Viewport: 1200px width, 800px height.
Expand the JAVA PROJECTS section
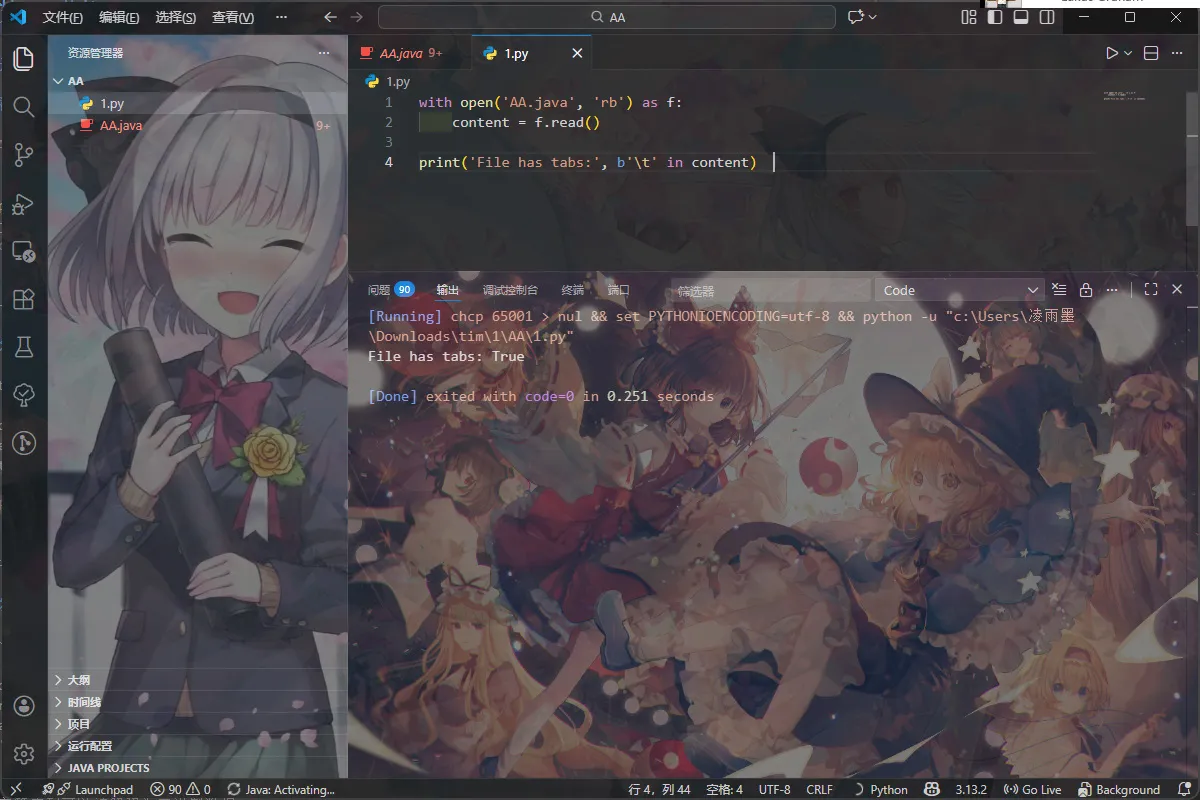point(108,768)
